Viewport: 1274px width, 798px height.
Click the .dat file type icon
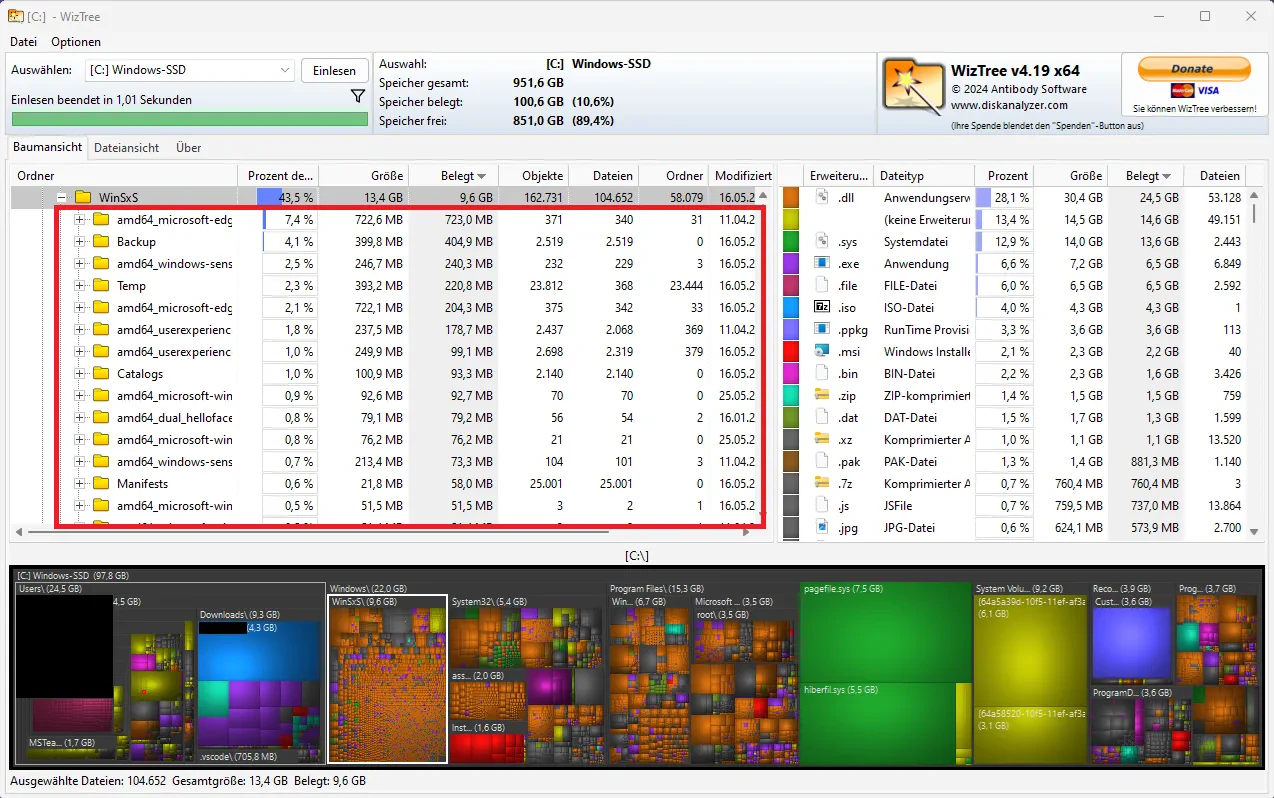pyautogui.click(x=823, y=417)
